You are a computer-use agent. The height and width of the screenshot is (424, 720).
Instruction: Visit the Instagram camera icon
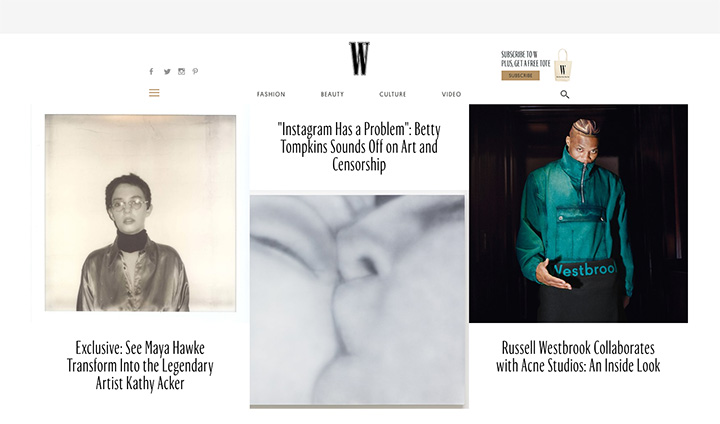(x=181, y=71)
